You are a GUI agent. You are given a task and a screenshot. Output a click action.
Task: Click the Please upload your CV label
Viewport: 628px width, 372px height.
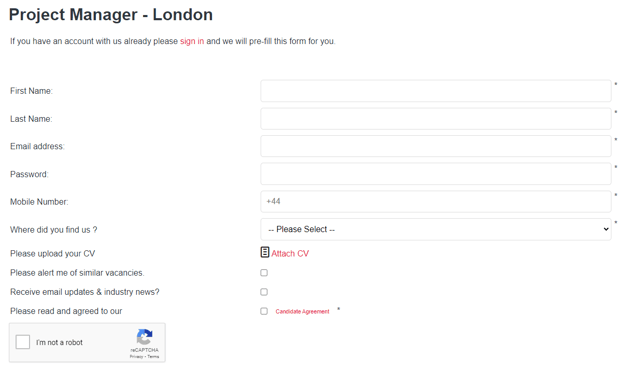[x=52, y=253]
